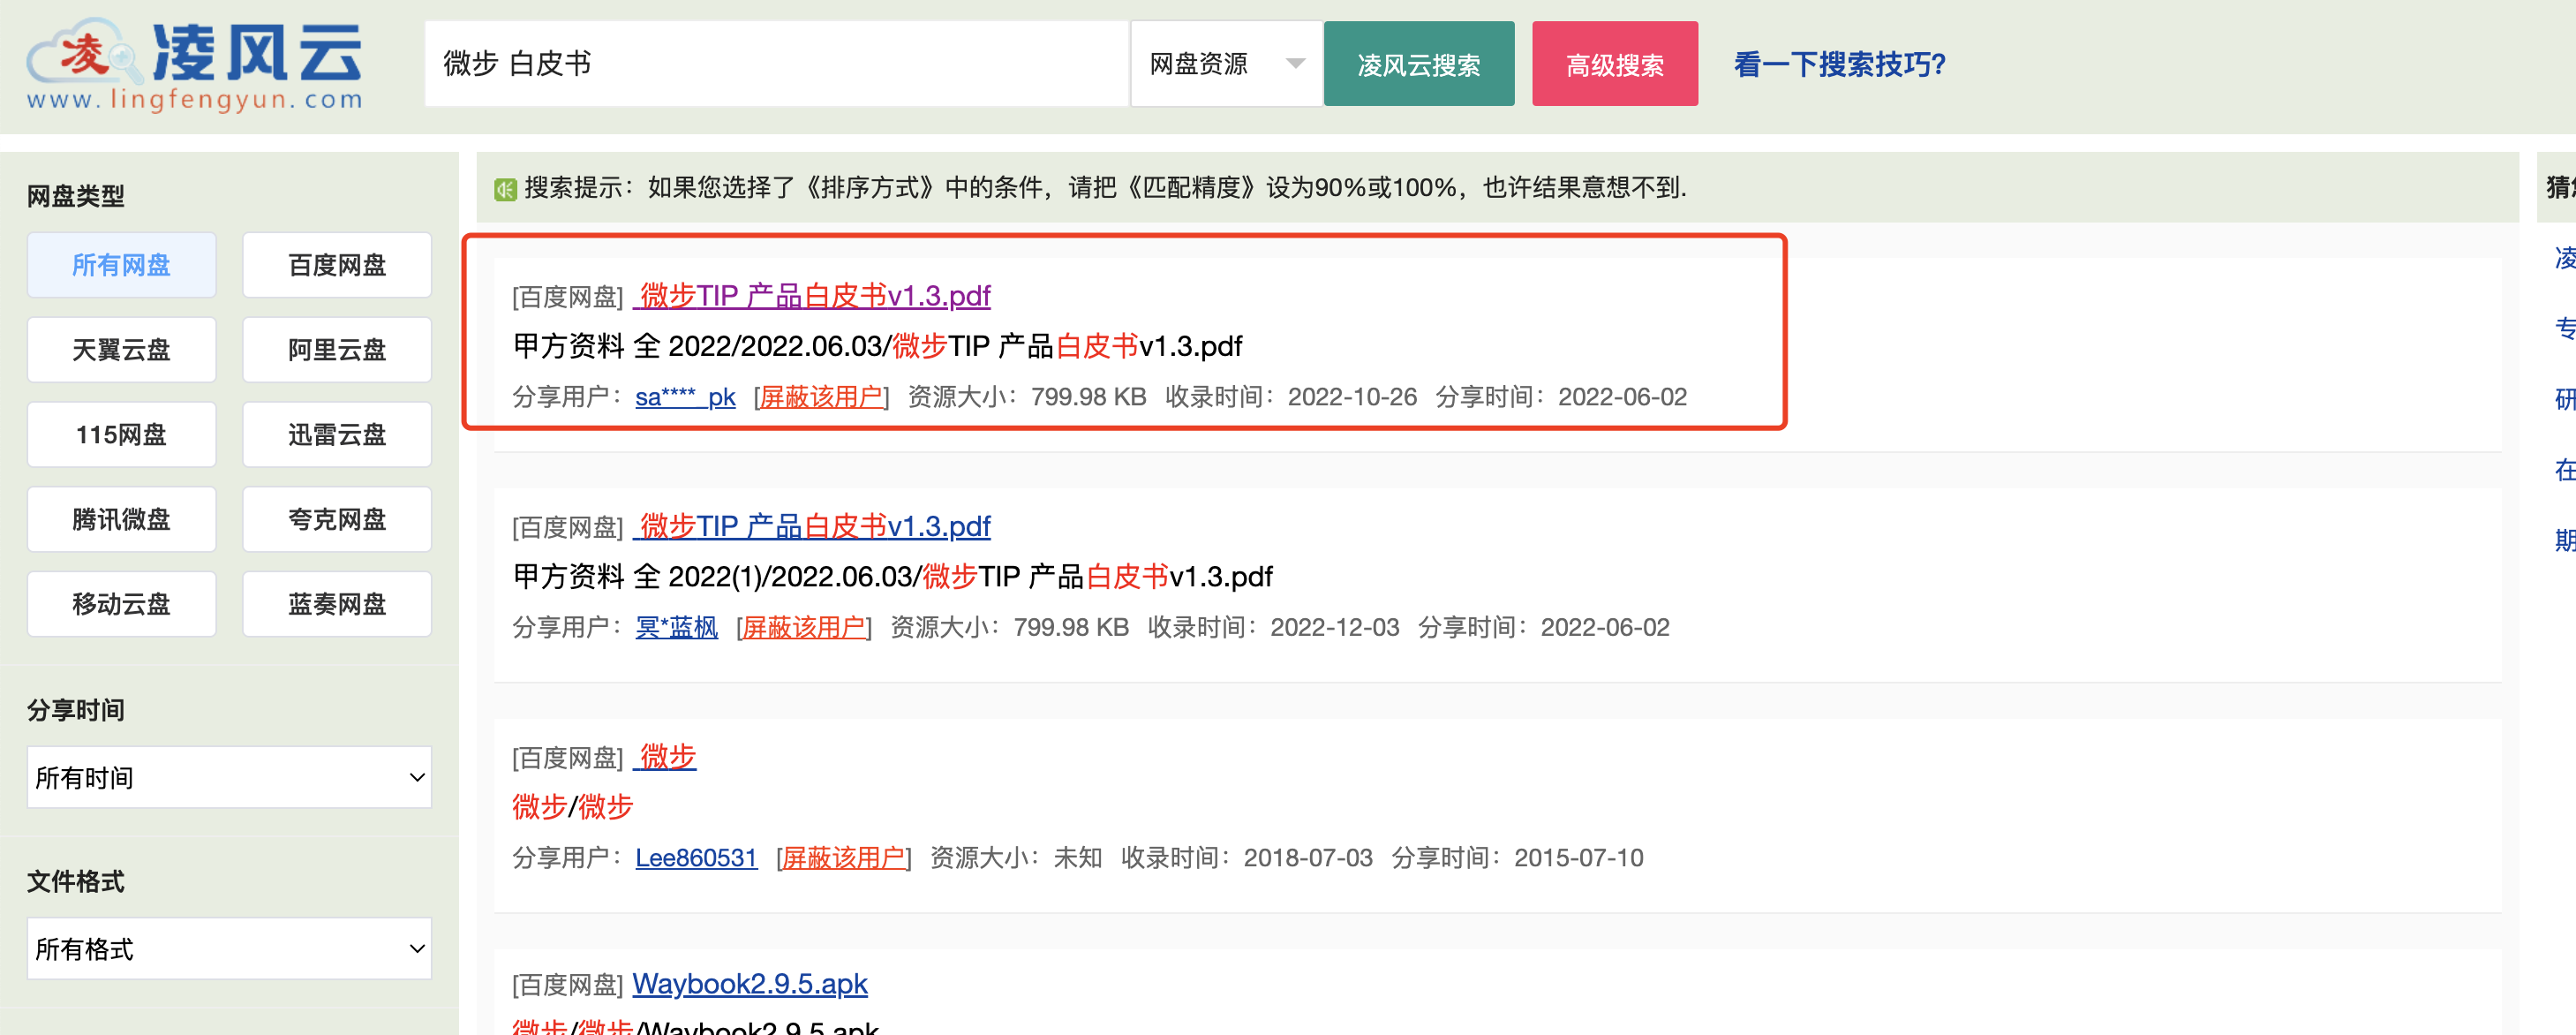
Task: Filter results by 迅雷云盘
Action: (336, 434)
